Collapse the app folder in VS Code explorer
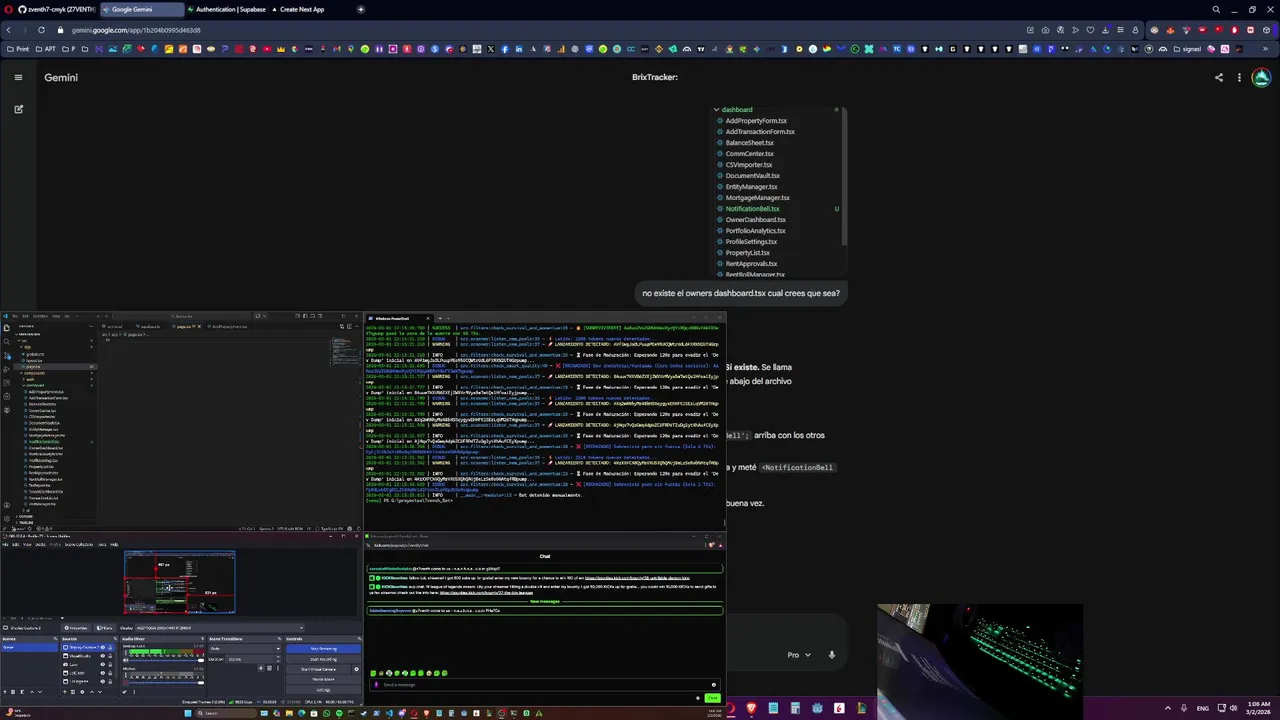The height and width of the screenshot is (720, 1280). [26, 347]
